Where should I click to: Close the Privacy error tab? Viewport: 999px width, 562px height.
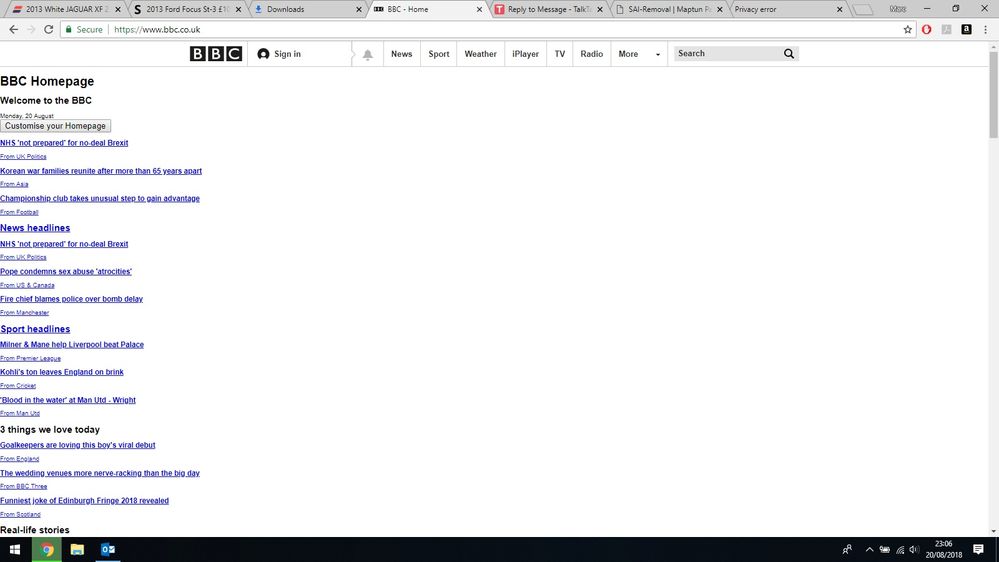click(x=839, y=10)
